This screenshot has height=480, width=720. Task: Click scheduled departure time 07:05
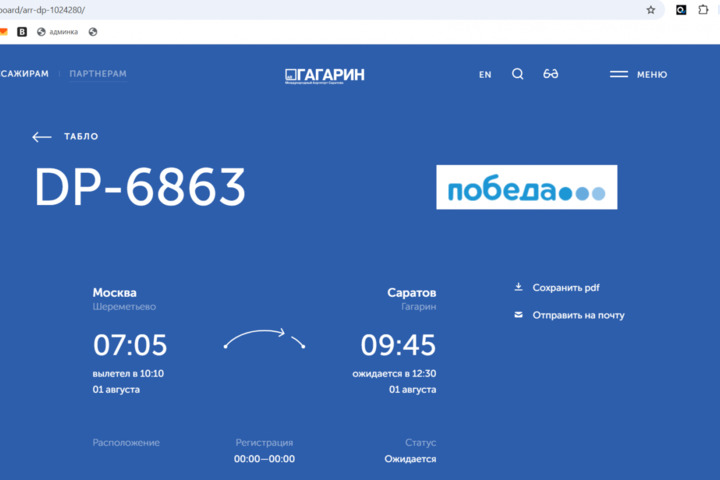click(x=130, y=345)
